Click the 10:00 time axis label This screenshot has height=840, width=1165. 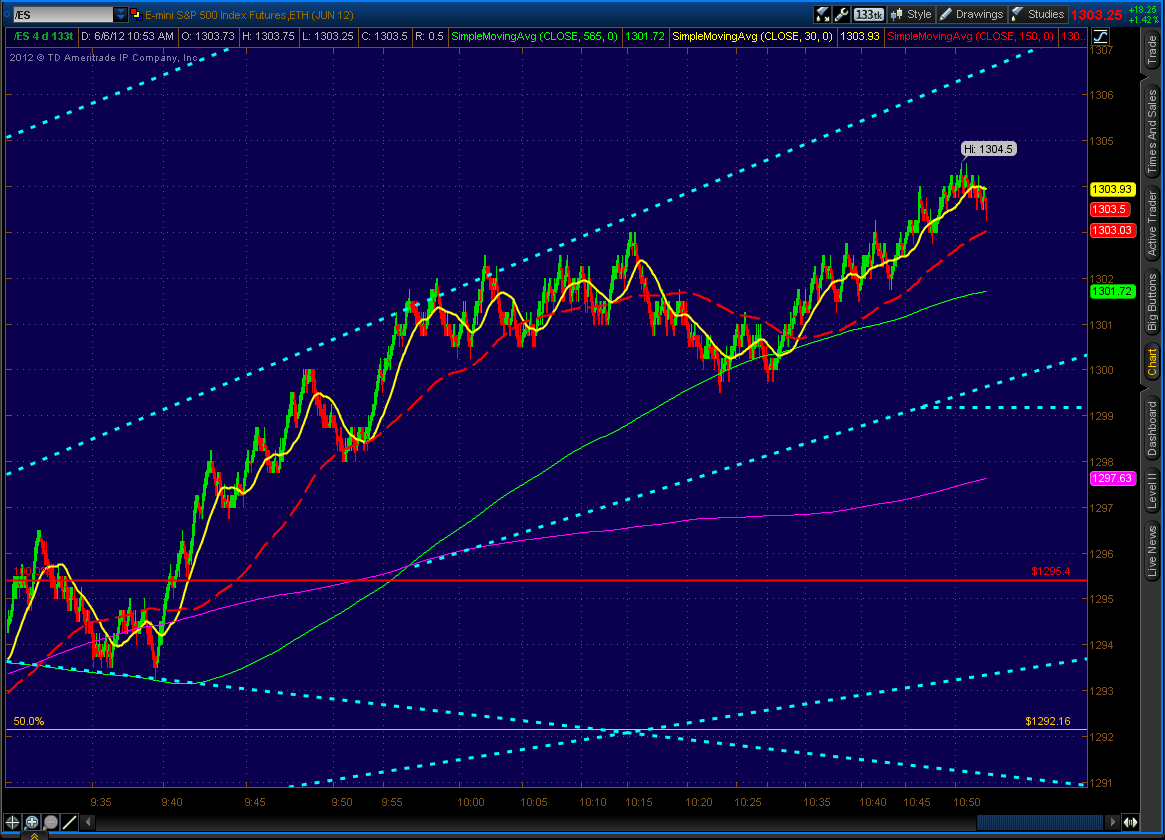point(471,802)
